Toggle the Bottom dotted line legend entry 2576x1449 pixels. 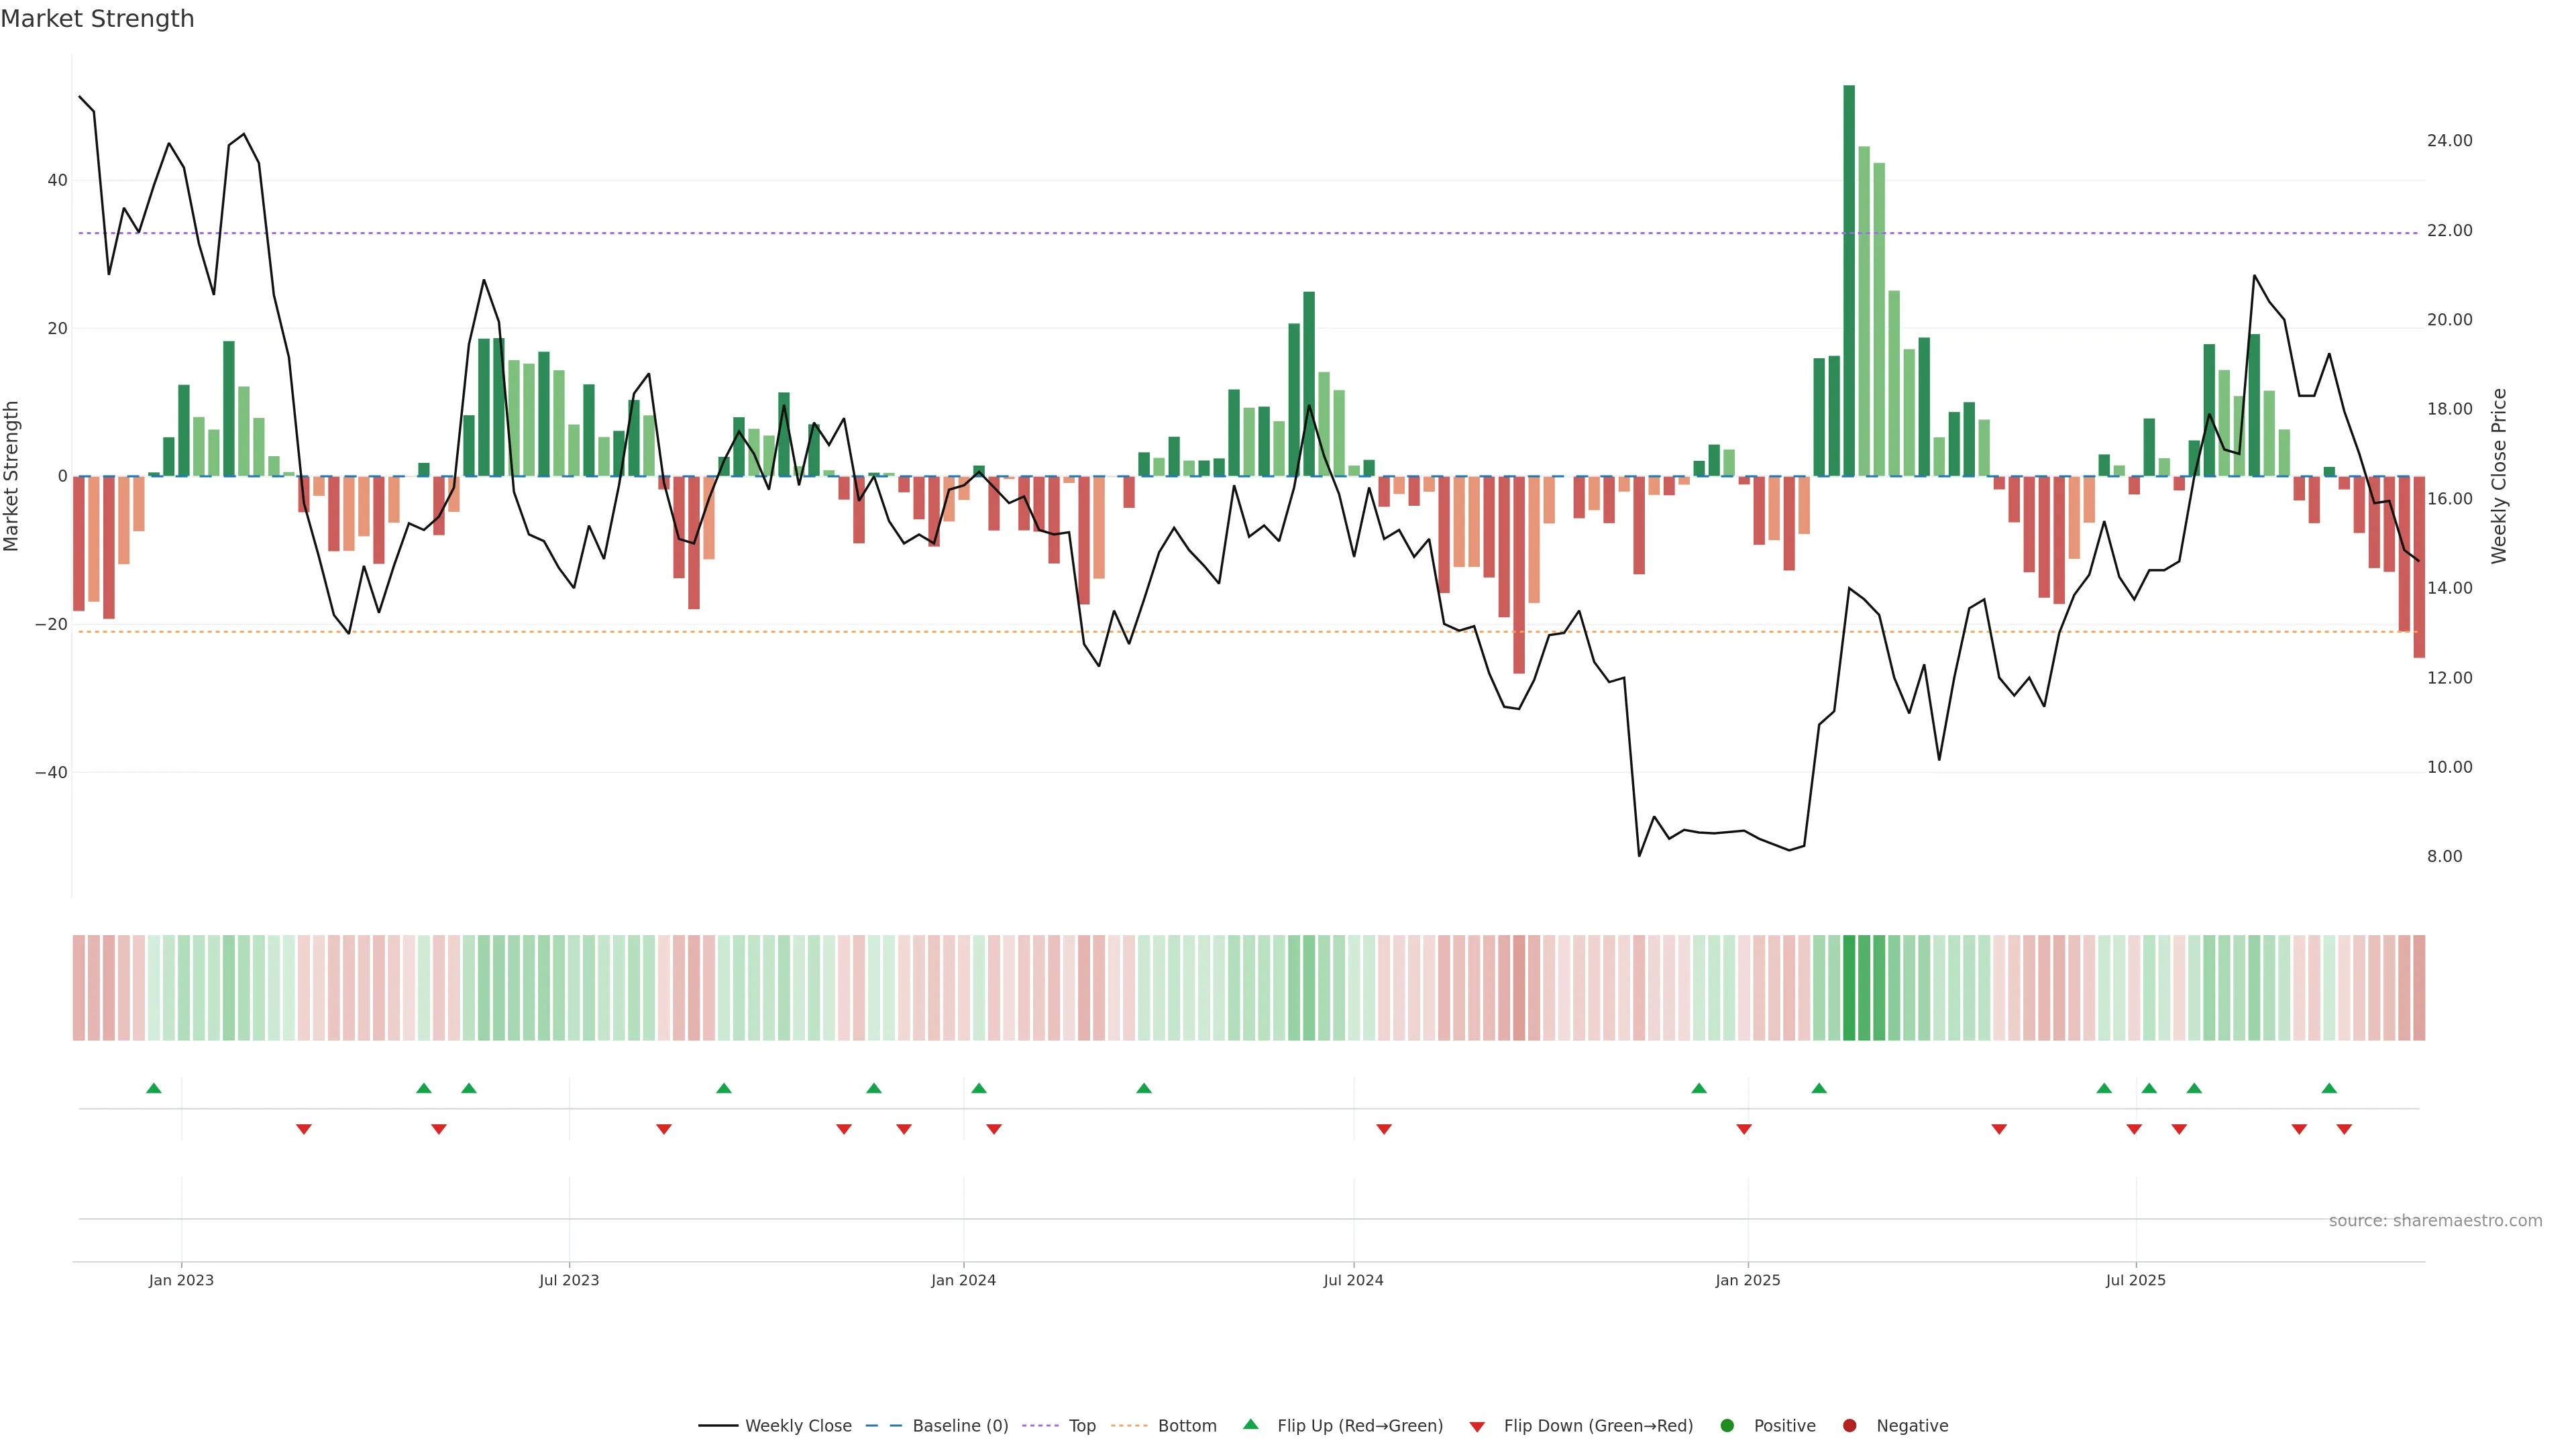point(1186,1425)
